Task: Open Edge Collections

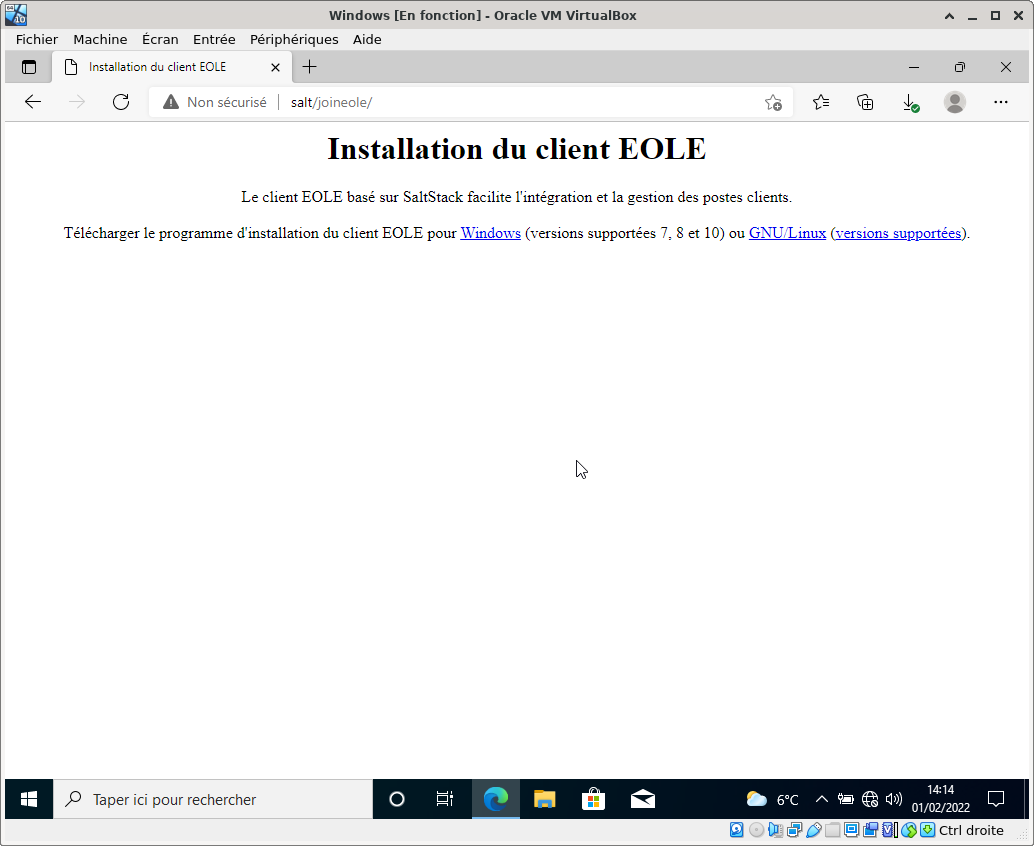Action: click(x=865, y=102)
